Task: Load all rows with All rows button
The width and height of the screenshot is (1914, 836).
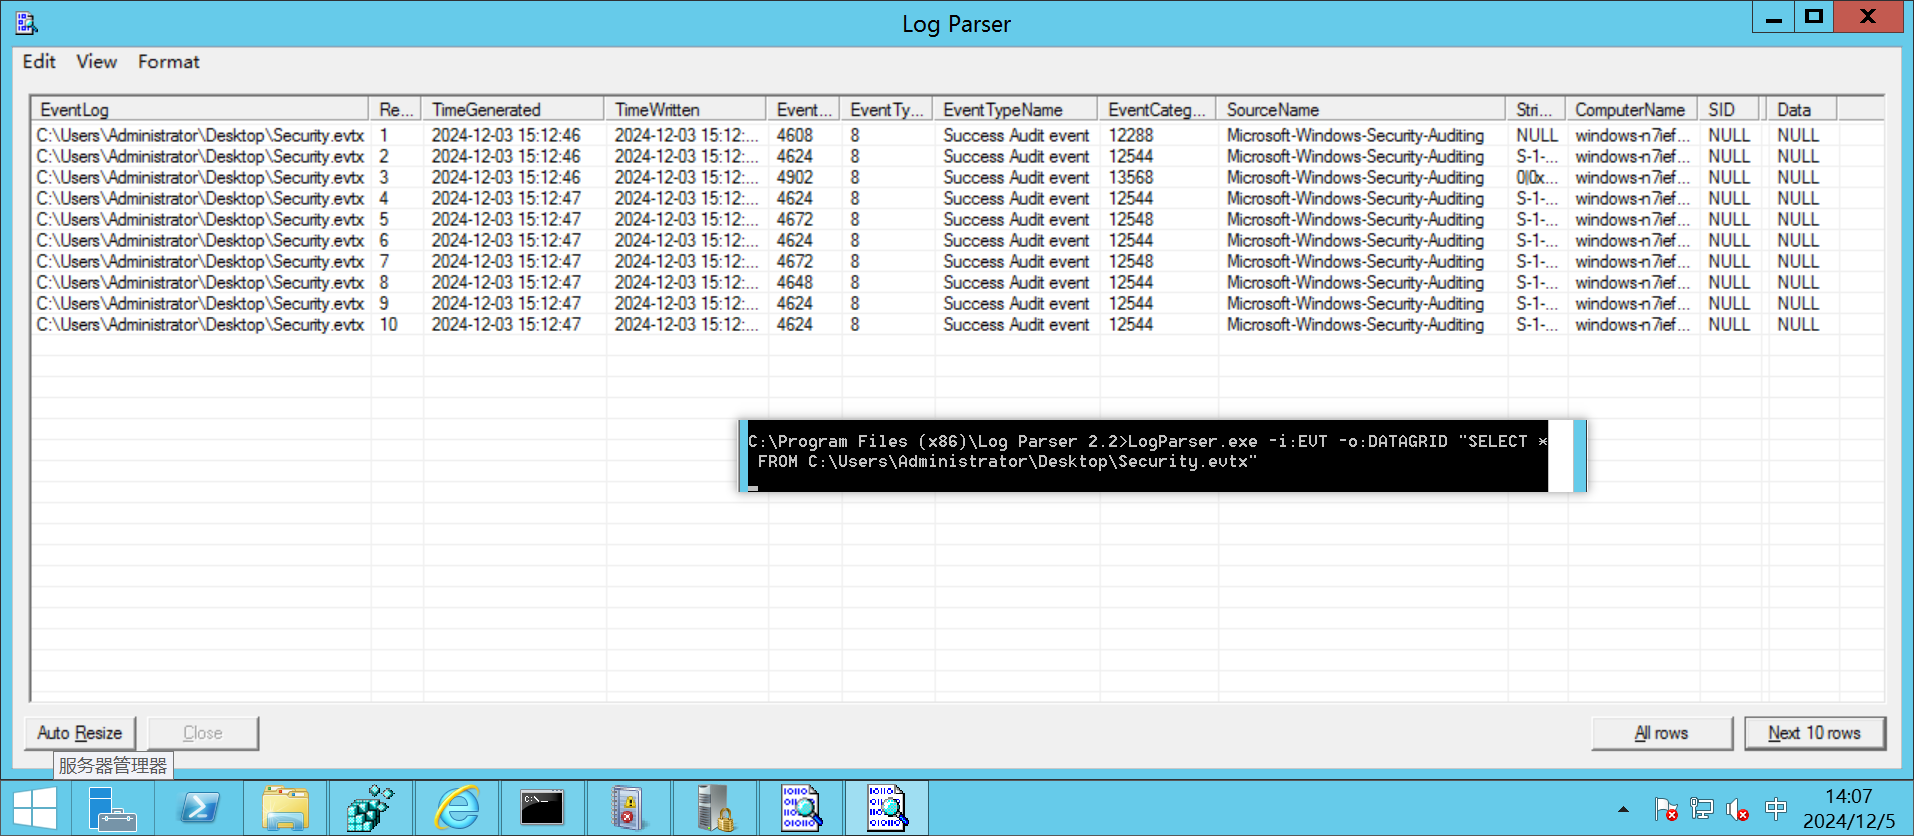Action: tap(1661, 733)
